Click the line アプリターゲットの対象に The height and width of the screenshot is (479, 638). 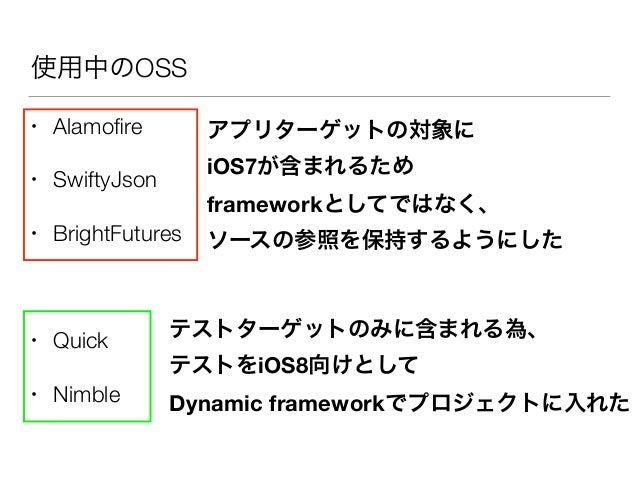(341, 130)
